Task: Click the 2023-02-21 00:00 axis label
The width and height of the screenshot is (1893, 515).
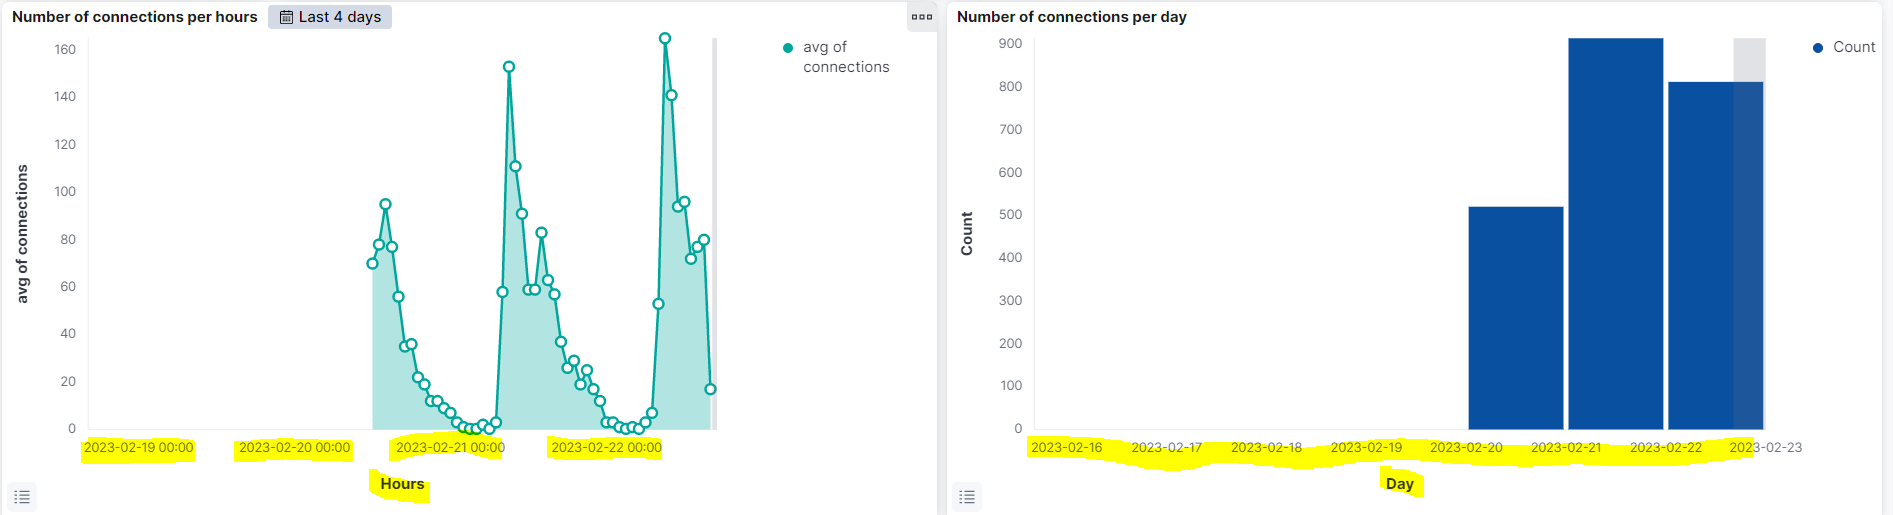Action: [x=450, y=448]
